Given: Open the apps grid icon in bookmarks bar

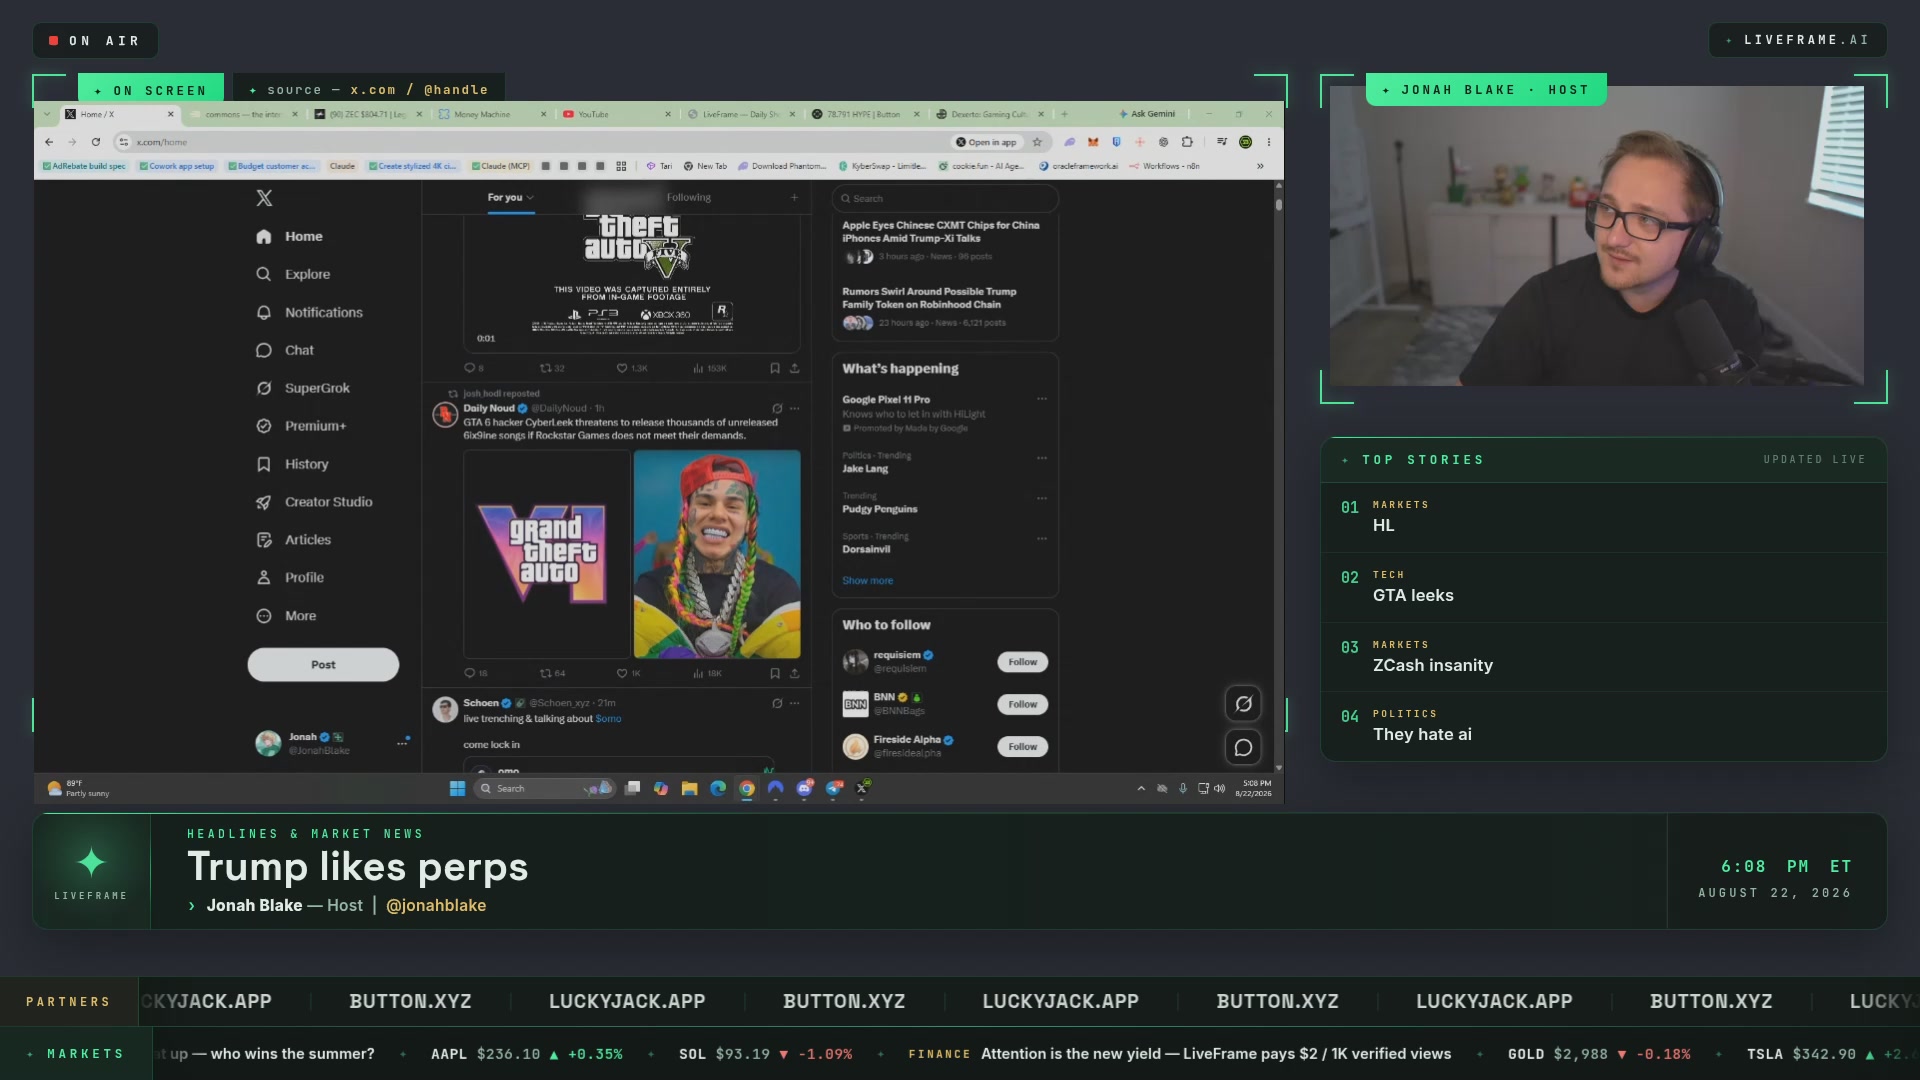Looking at the screenshot, I should coord(621,166).
